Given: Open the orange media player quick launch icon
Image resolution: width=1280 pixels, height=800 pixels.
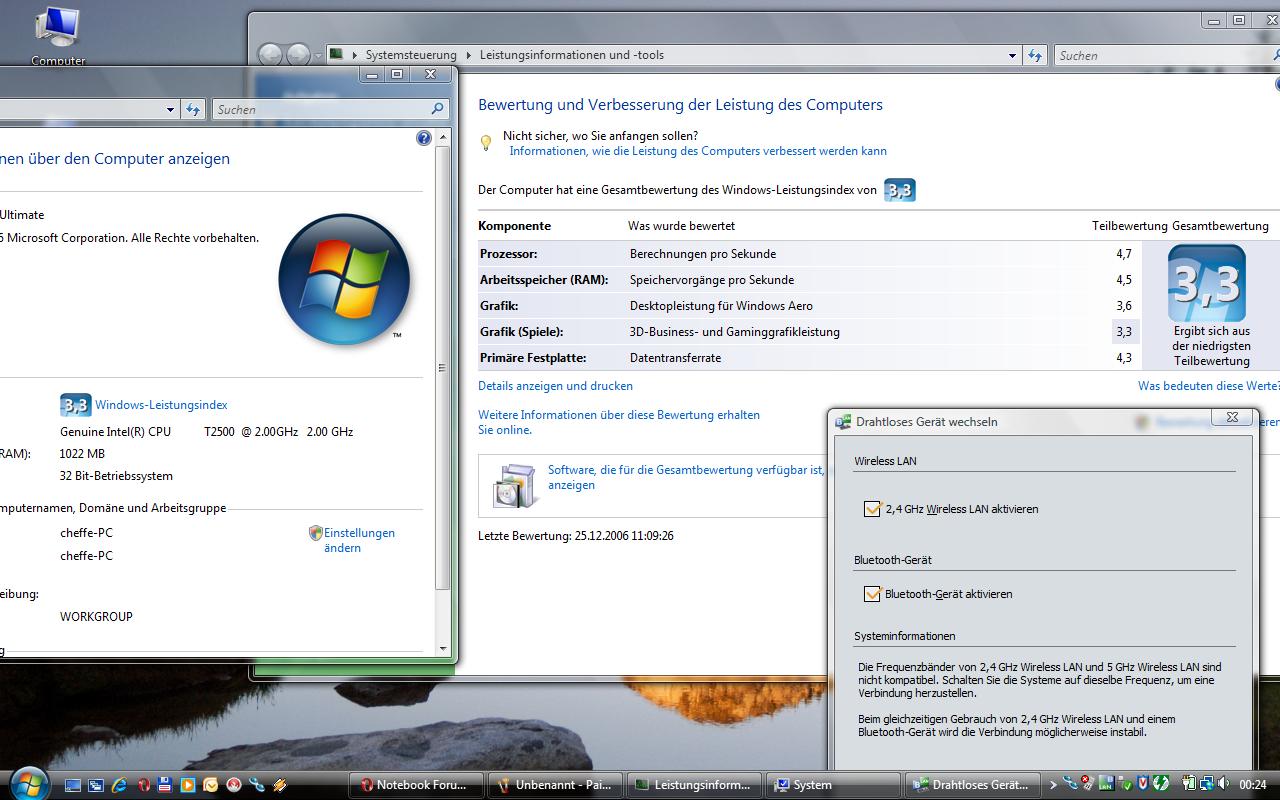Looking at the screenshot, I should [x=187, y=785].
